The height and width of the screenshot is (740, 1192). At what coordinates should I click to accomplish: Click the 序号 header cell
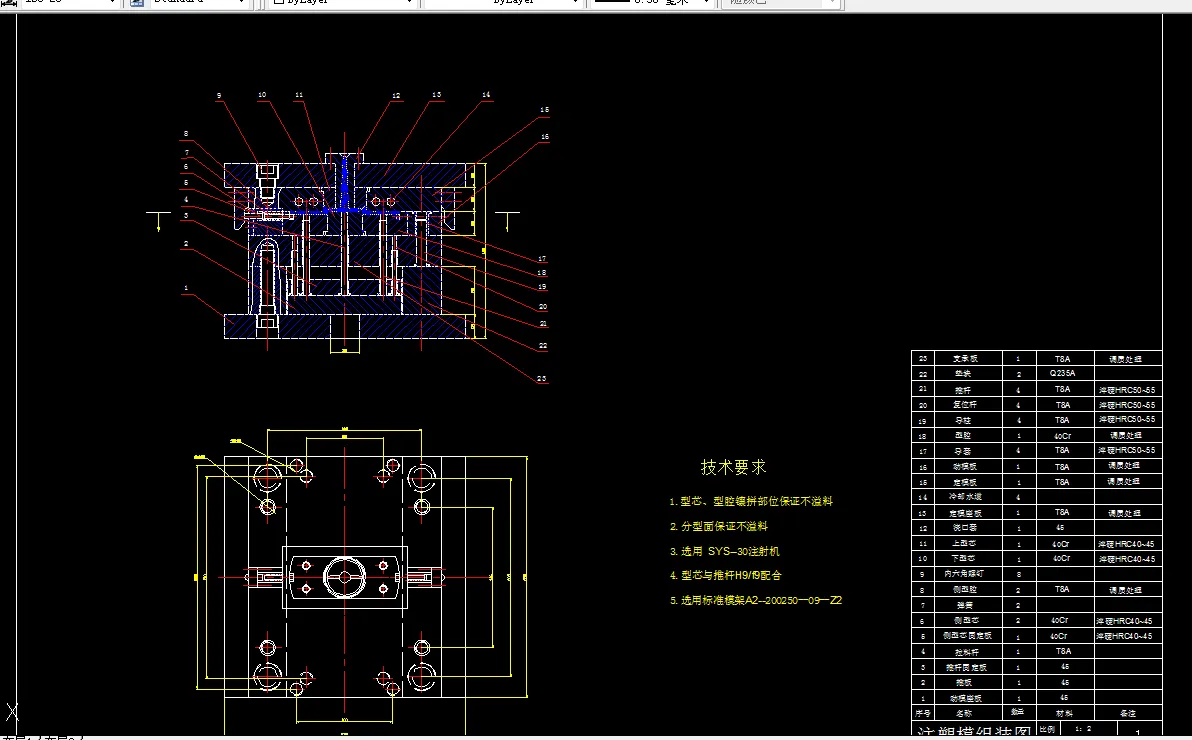[923, 713]
